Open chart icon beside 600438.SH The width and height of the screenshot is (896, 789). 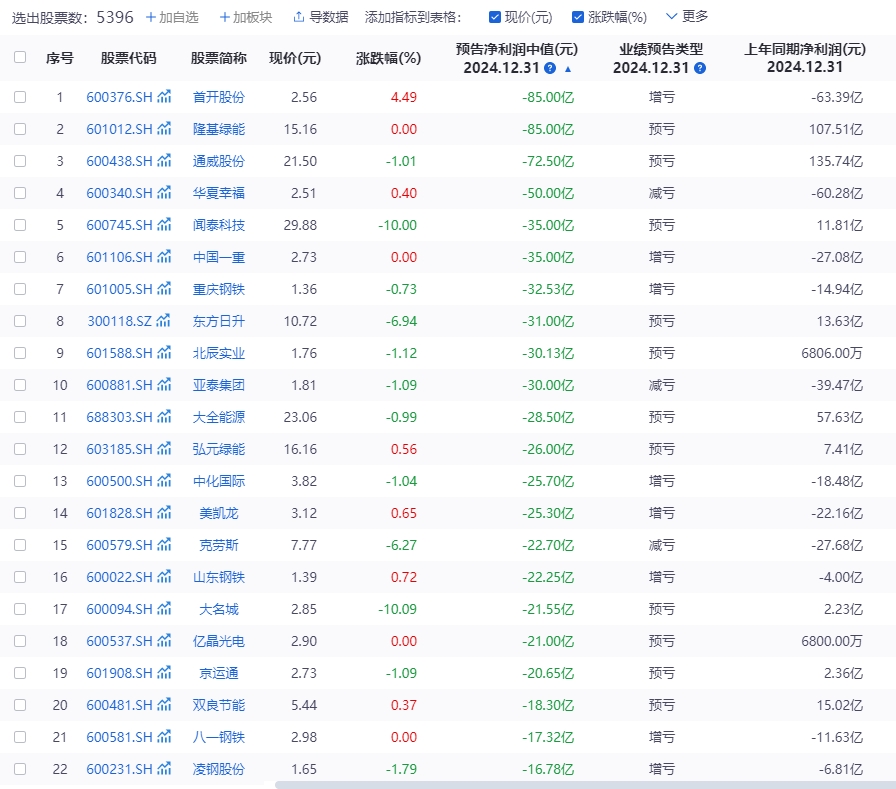[x=164, y=161]
